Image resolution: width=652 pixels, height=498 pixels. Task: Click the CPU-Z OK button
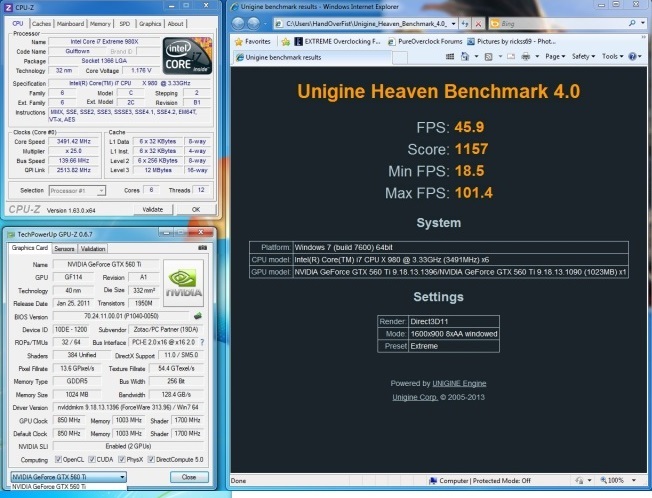196,210
